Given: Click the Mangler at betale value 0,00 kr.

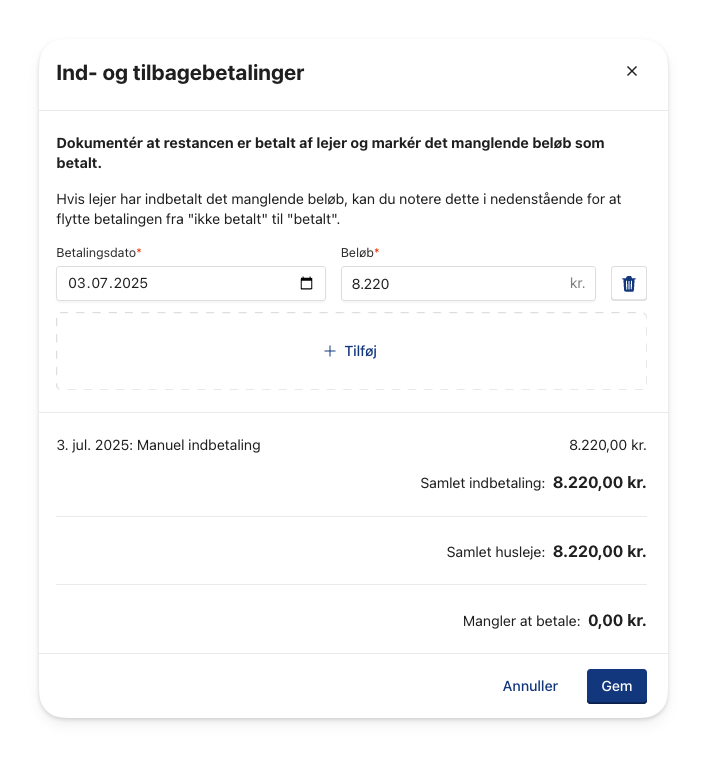Looking at the screenshot, I should [617, 620].
